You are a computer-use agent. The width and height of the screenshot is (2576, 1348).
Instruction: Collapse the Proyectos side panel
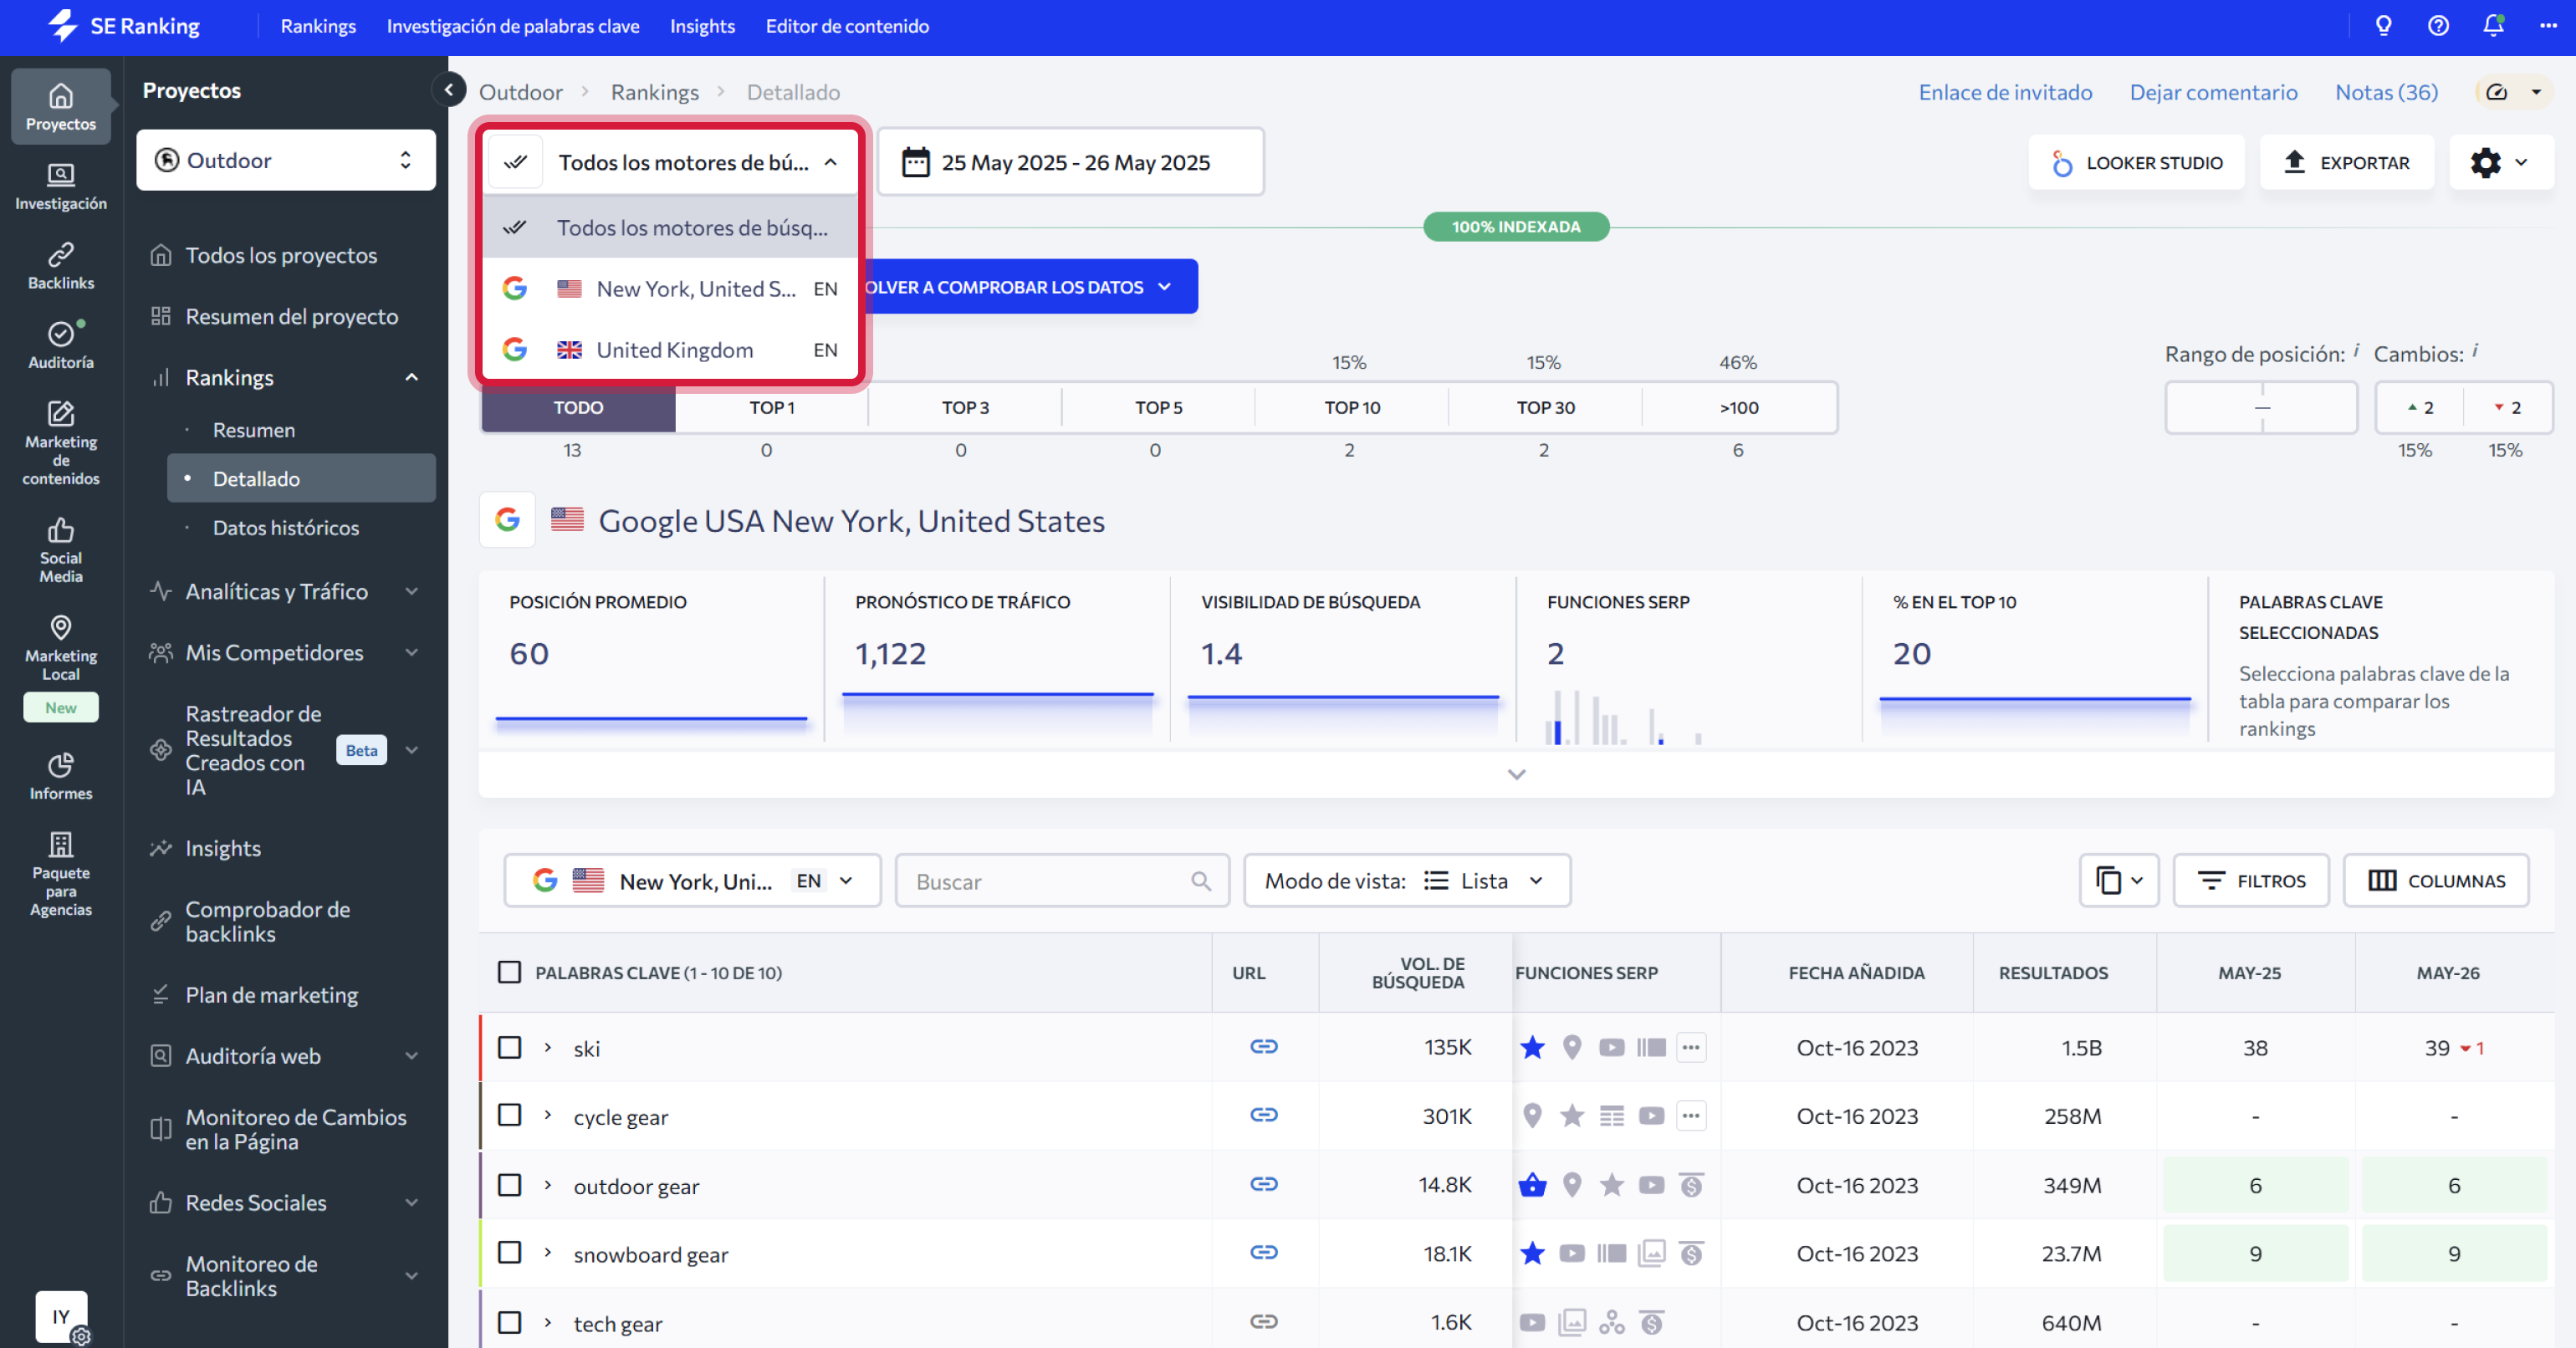449,90
